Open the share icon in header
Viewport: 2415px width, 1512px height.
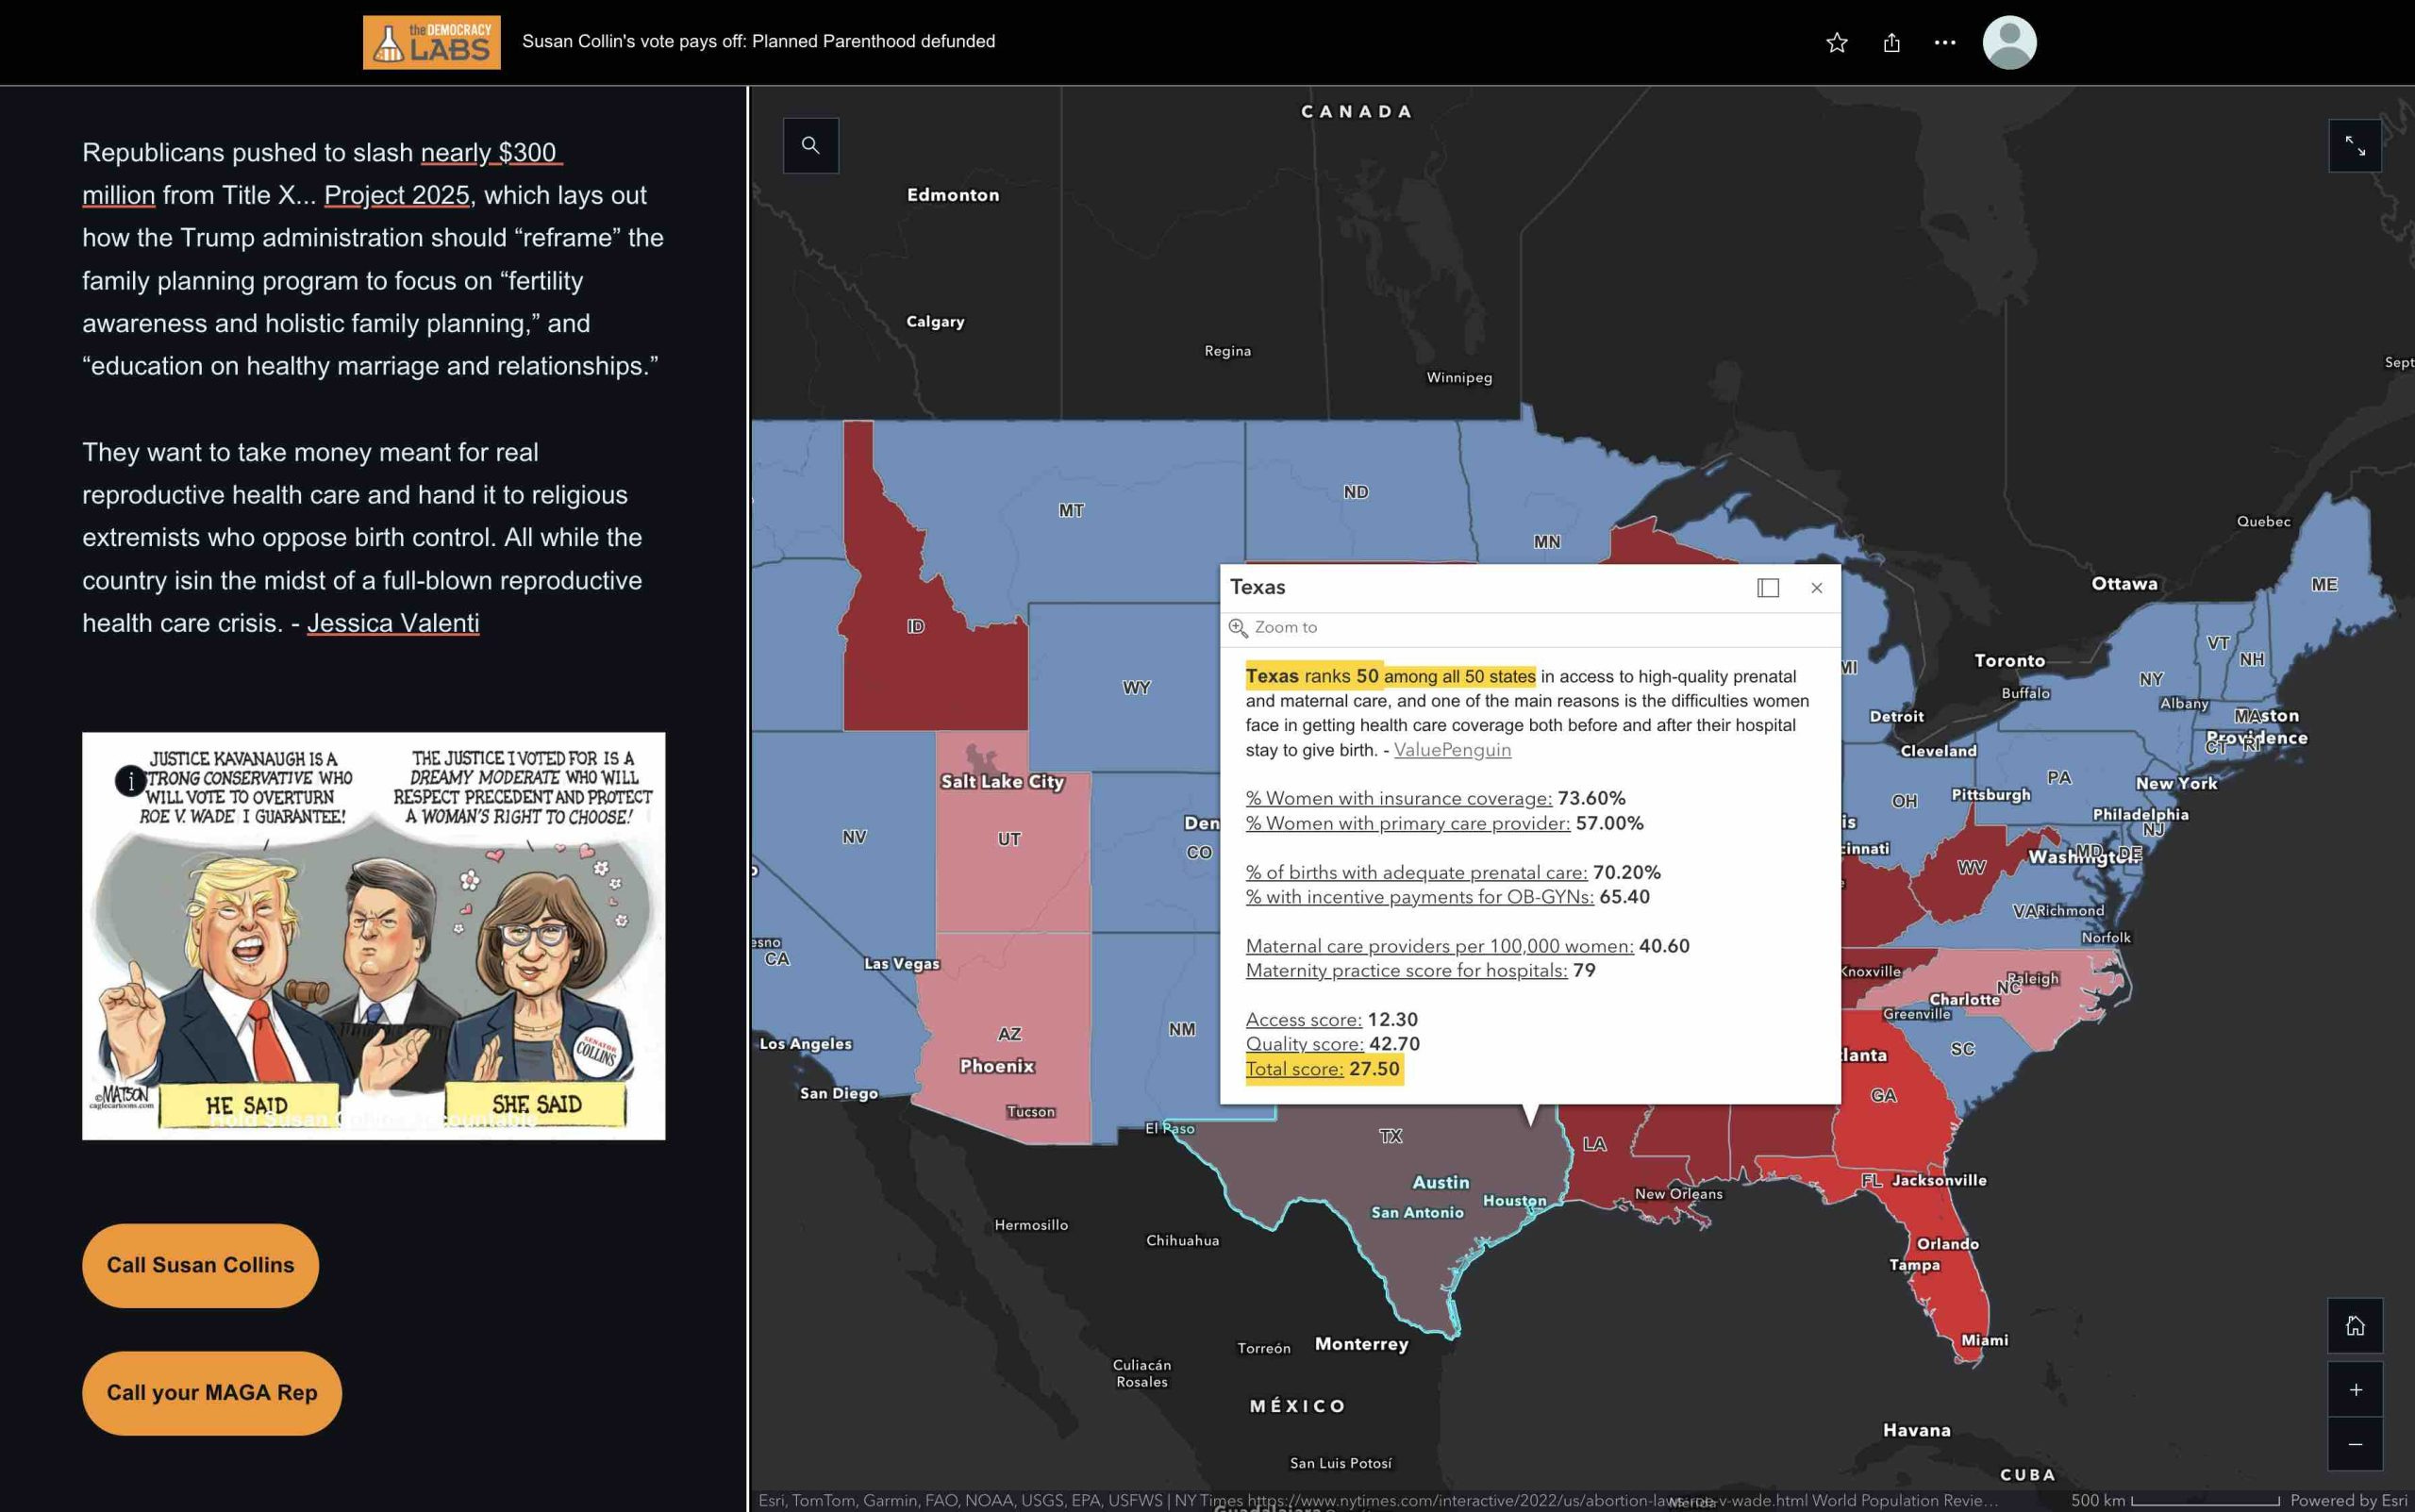tap(1891, 42)
